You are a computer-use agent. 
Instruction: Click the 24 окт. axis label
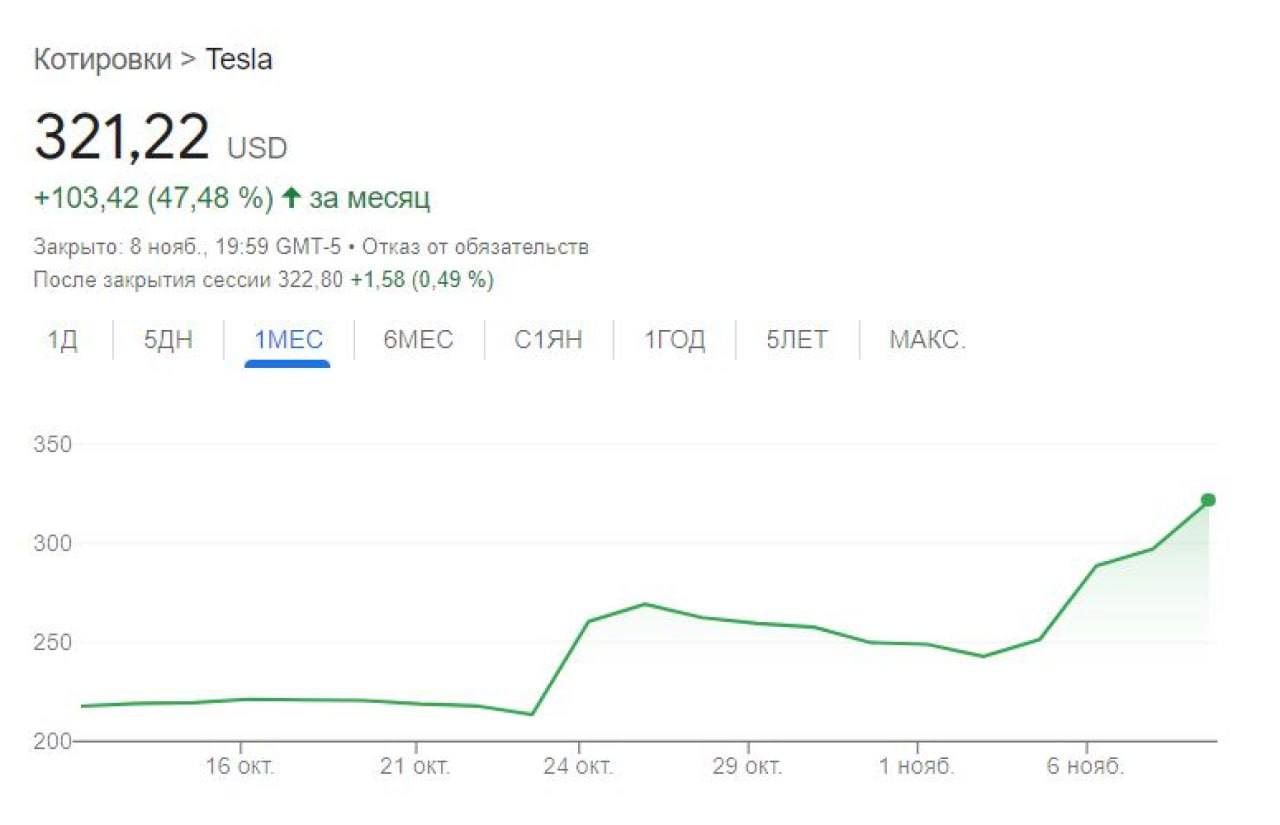(x=579, y=768)
